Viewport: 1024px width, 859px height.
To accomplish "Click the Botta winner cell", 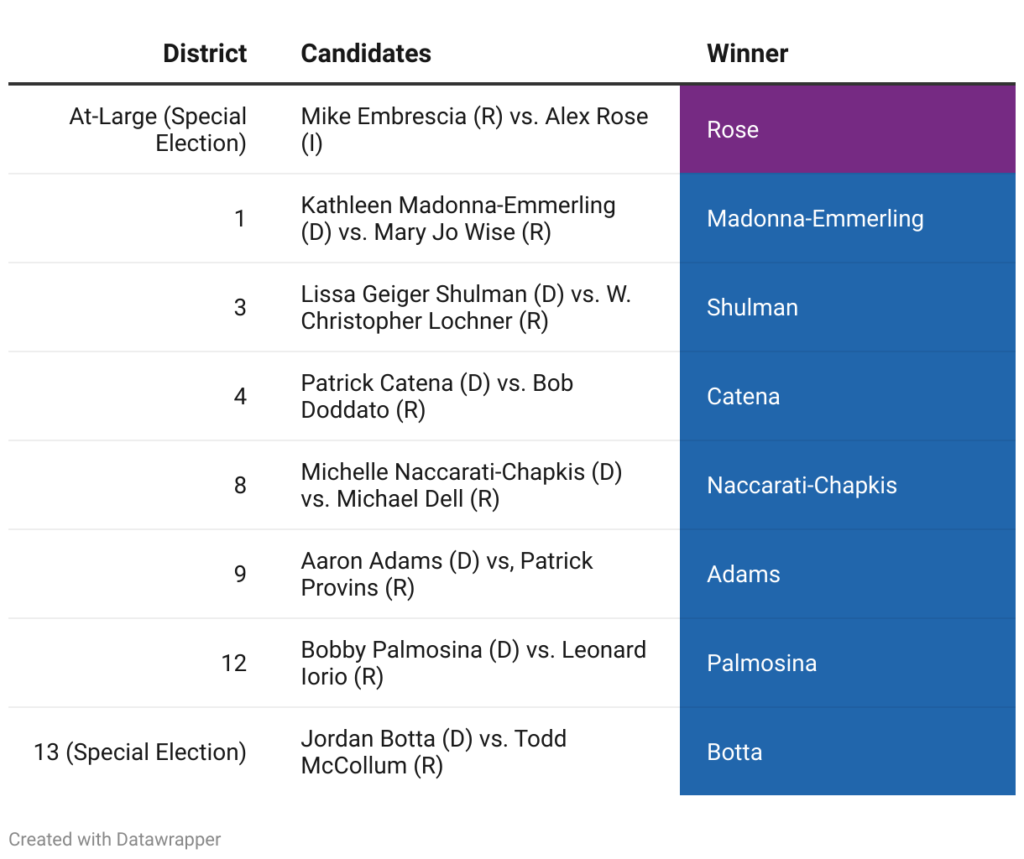I will (847, 753).
